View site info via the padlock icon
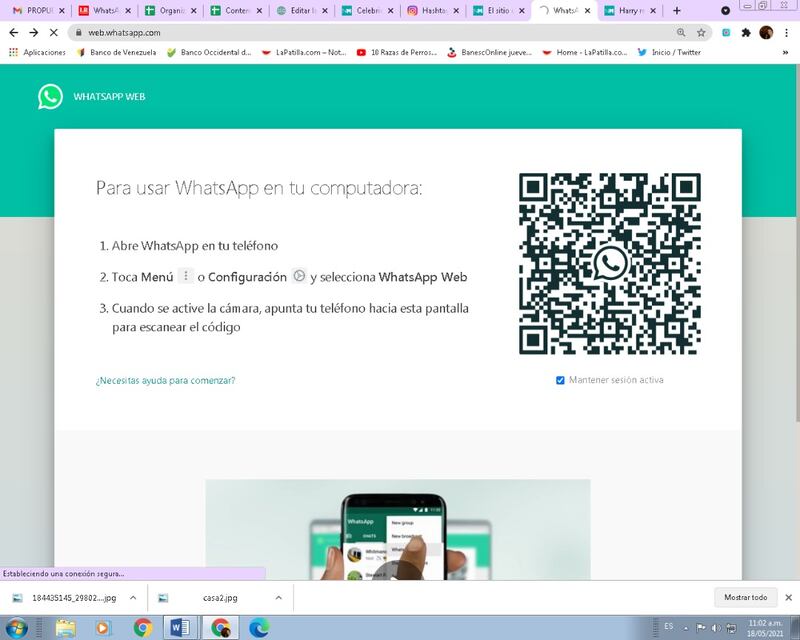 [x=78, y=33]
